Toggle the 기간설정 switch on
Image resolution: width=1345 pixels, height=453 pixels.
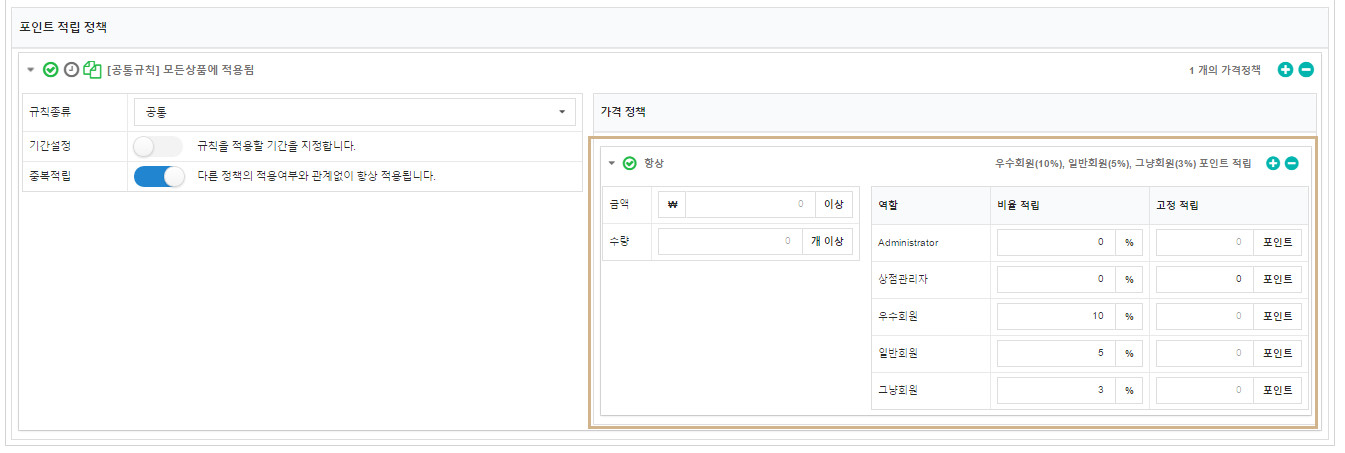click(158, 146)
